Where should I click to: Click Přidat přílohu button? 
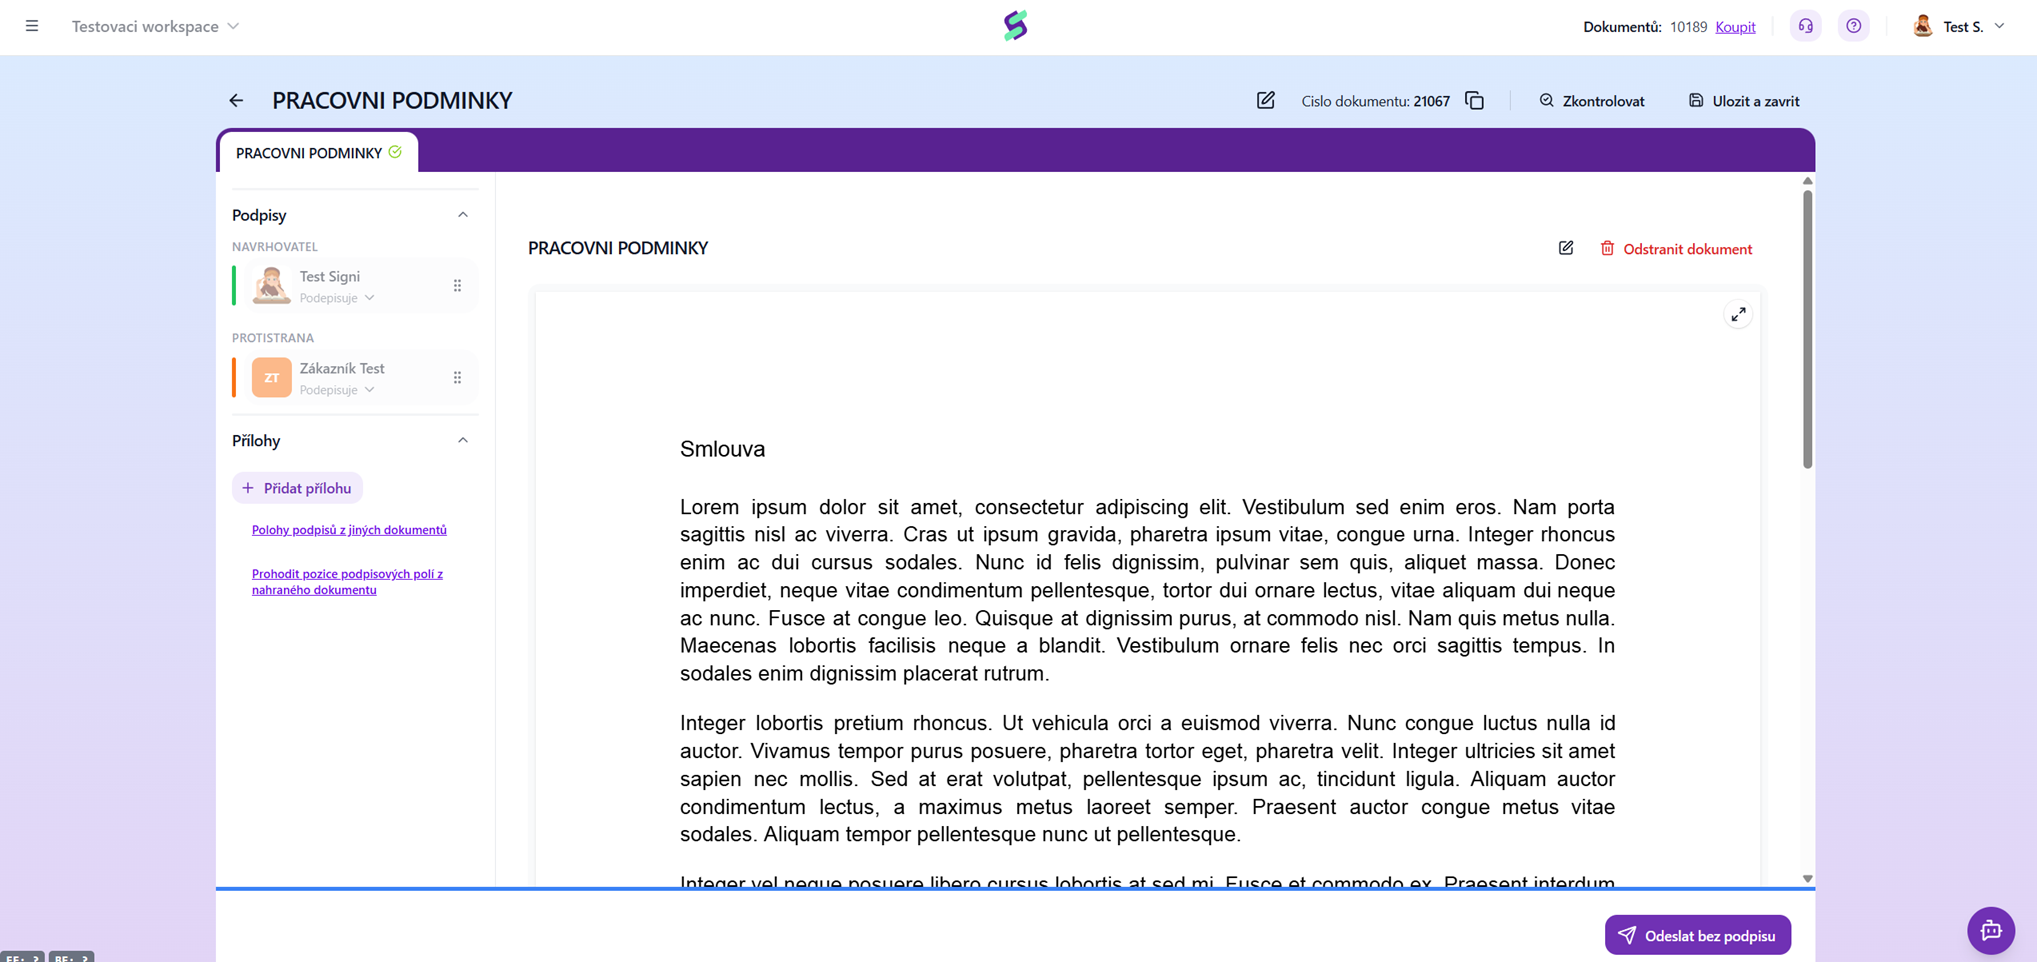[x=297, y=488]
